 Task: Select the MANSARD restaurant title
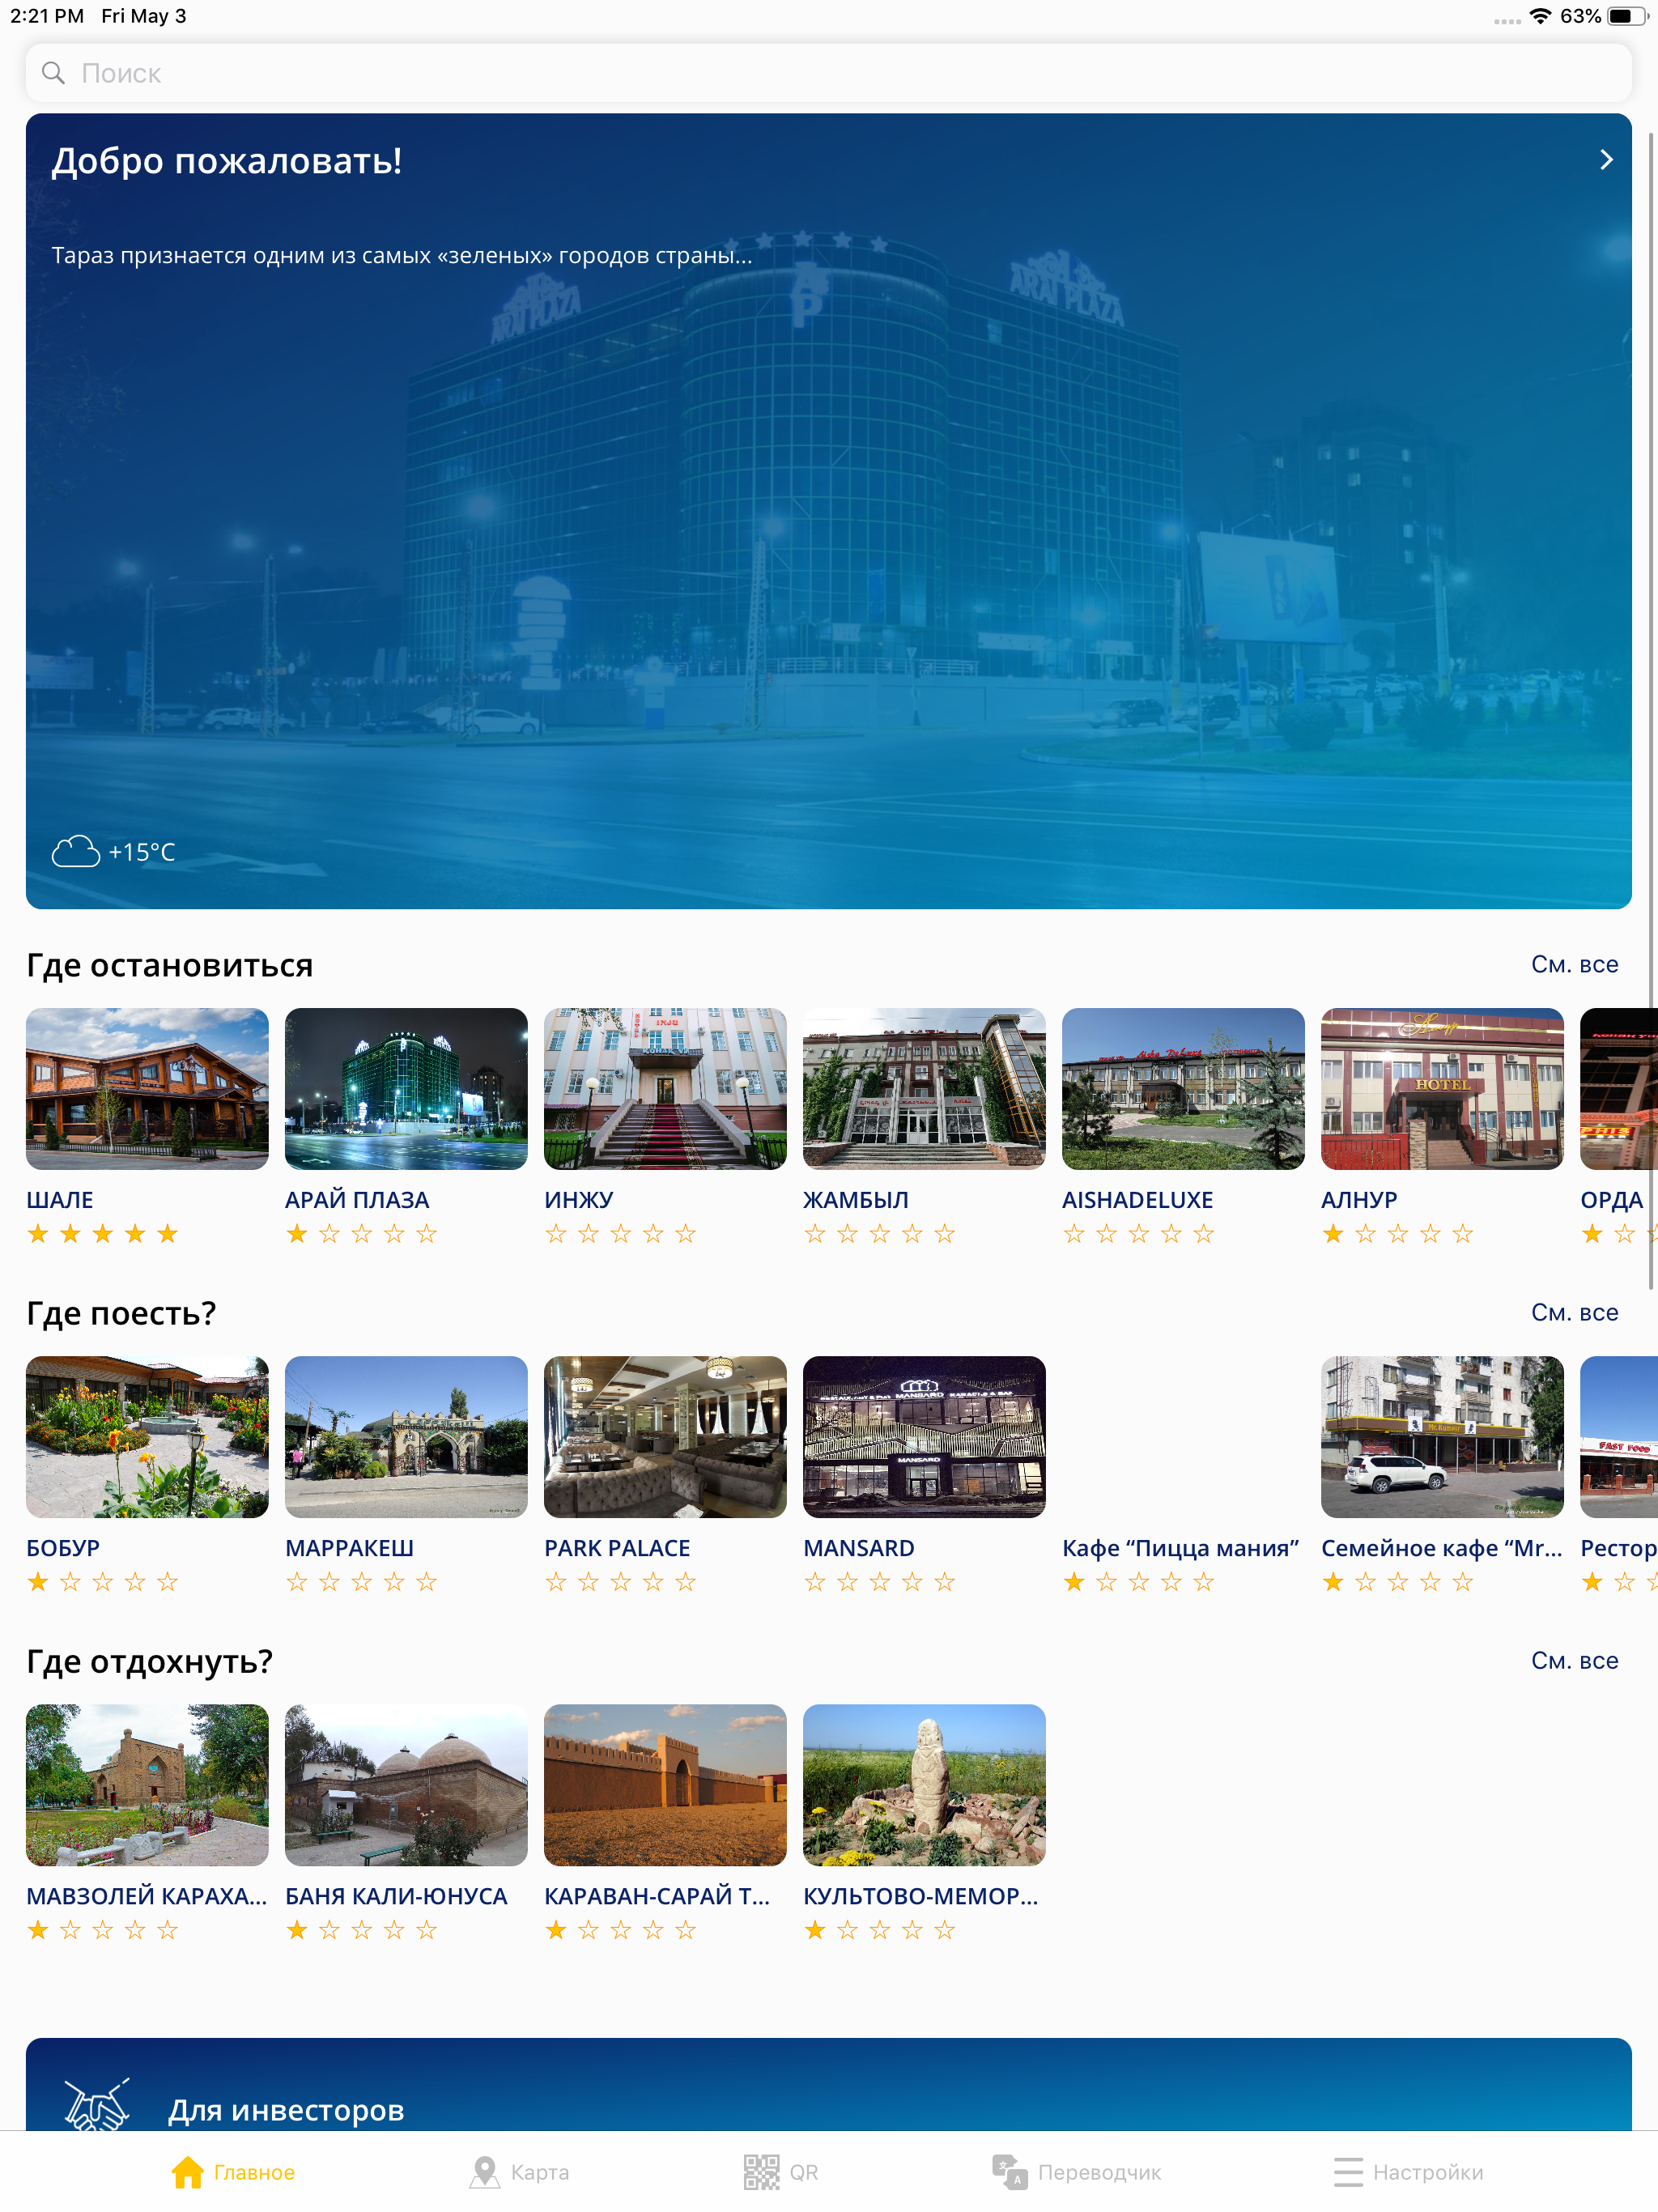coord(859,1548)
